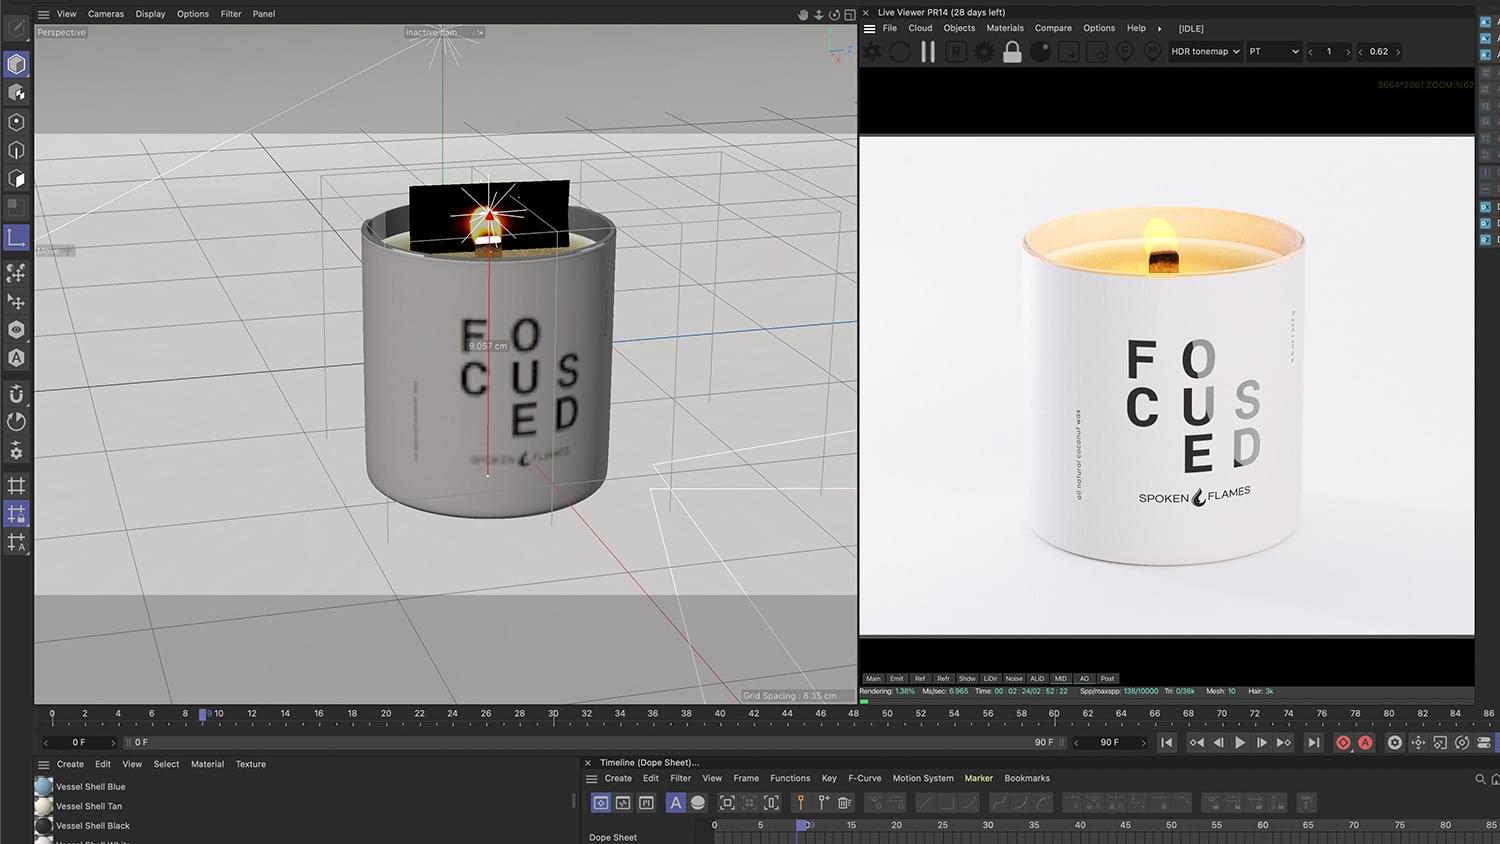1500x844 pixels.
Task: Restart render with the refresh icon
Action: tap(900, 52)
